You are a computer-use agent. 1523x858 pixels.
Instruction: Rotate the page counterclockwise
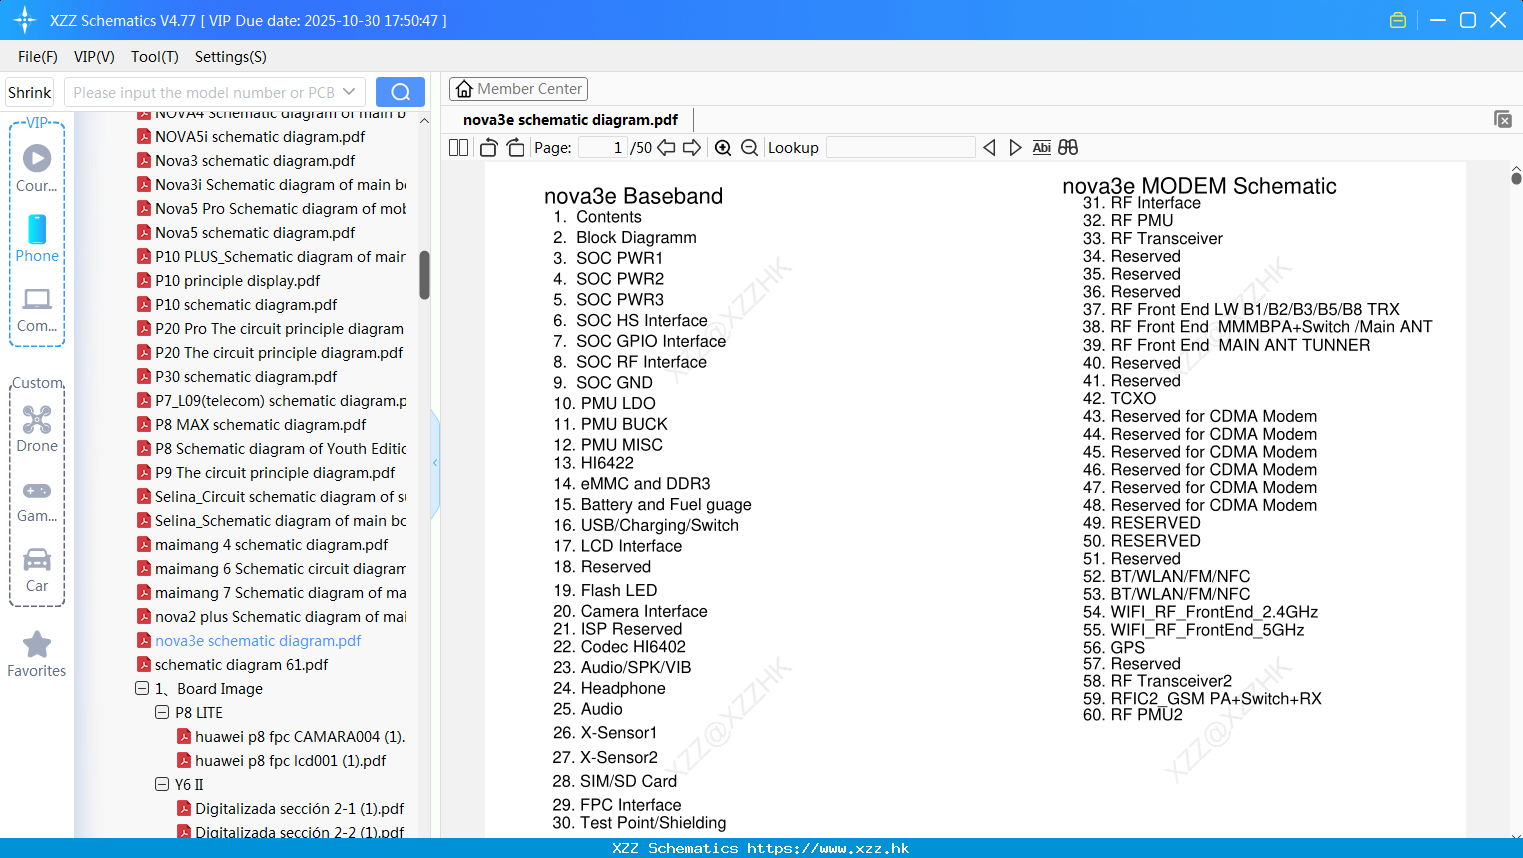click(x=488, y=148)
